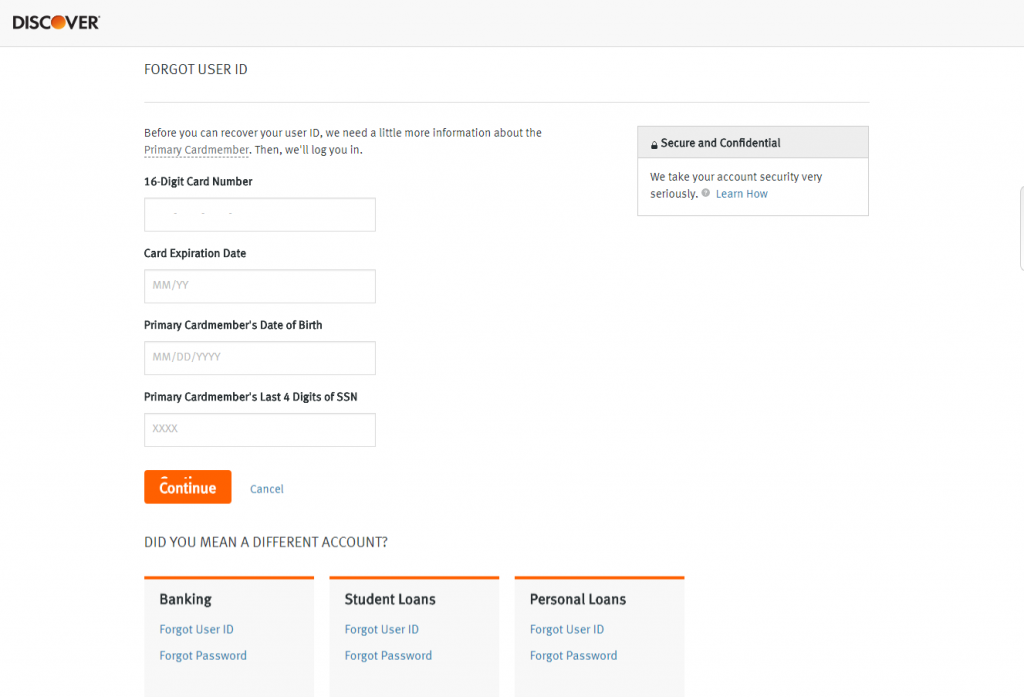Click the Discover logo
This screenshot has width=1024, height=697.
click(x=55, y=20)
